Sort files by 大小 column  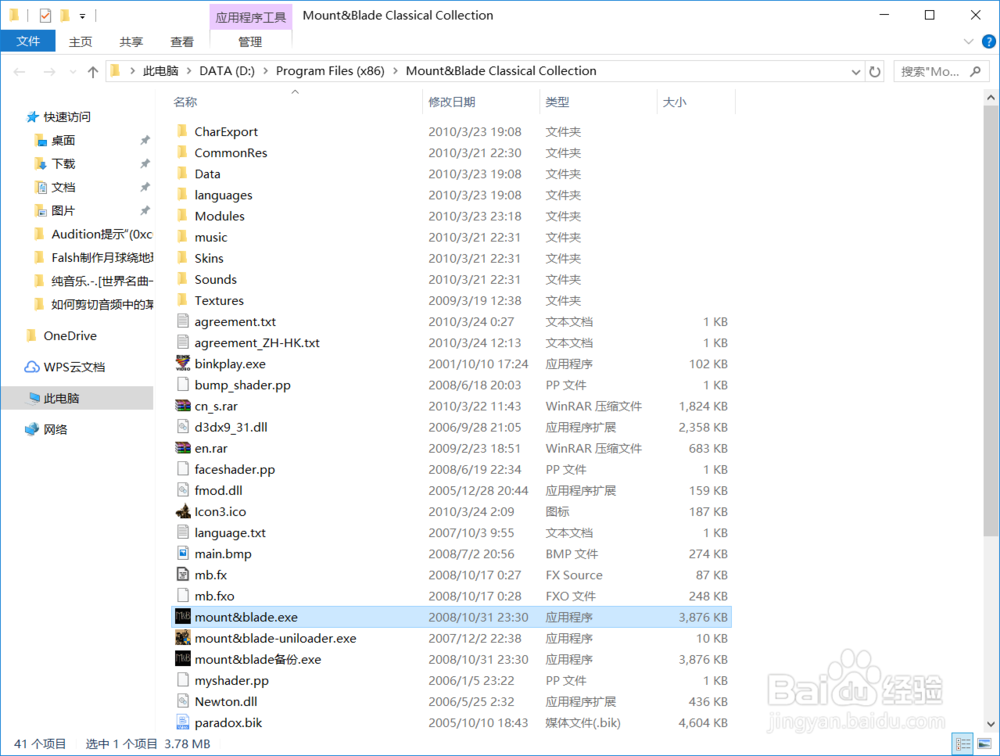coord(674,102)
